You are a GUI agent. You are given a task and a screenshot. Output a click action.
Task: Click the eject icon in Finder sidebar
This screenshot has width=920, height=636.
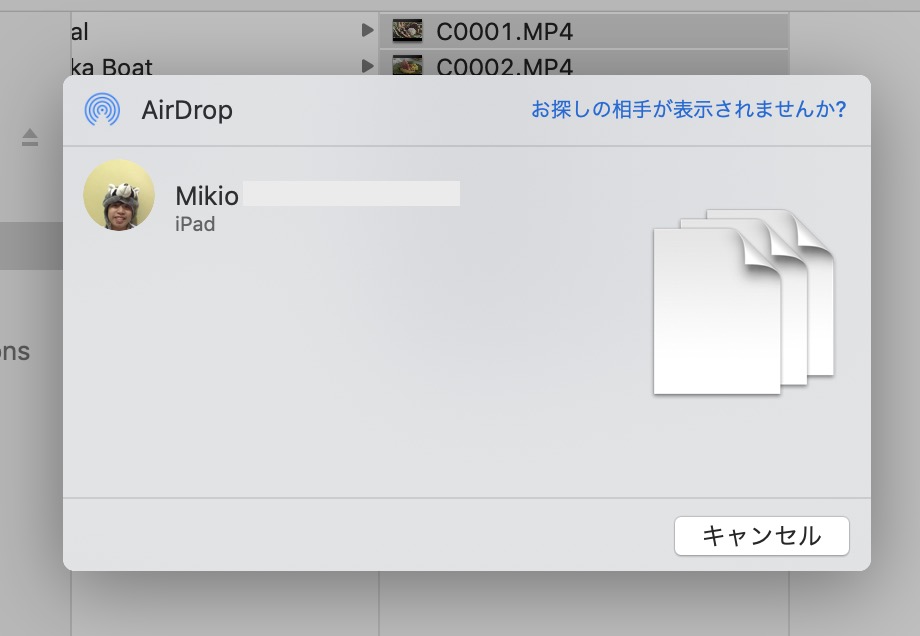[x=30, y=137]
